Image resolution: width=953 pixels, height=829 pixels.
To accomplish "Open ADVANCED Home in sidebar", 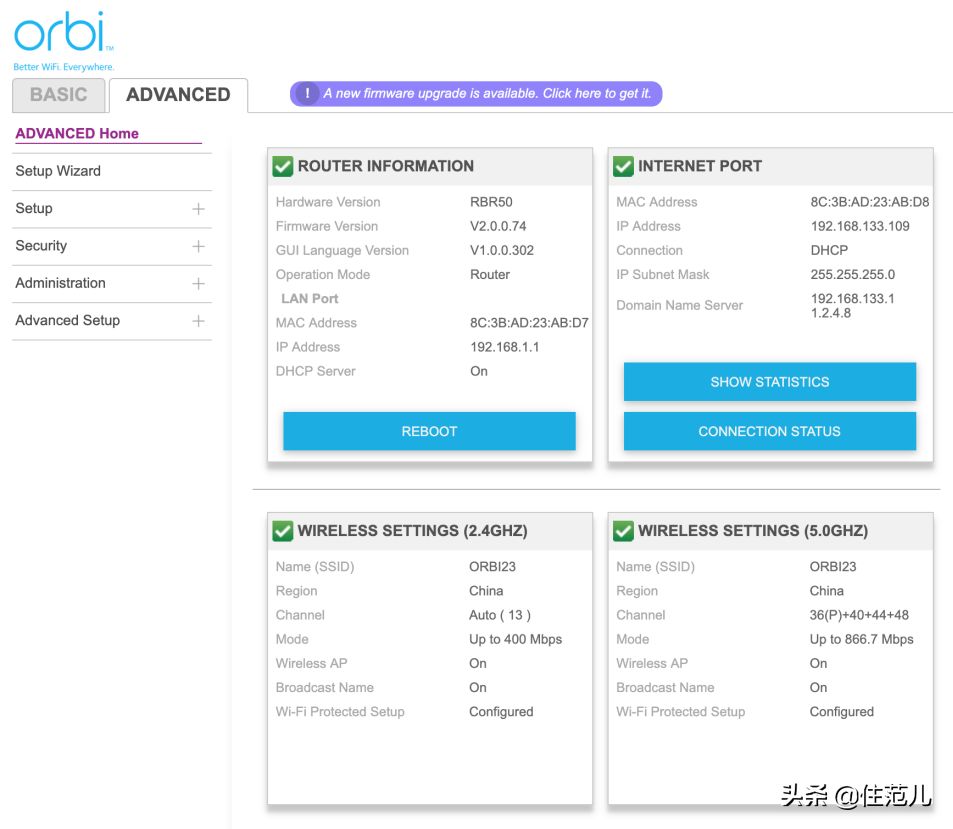I will (x=77, y=133).
